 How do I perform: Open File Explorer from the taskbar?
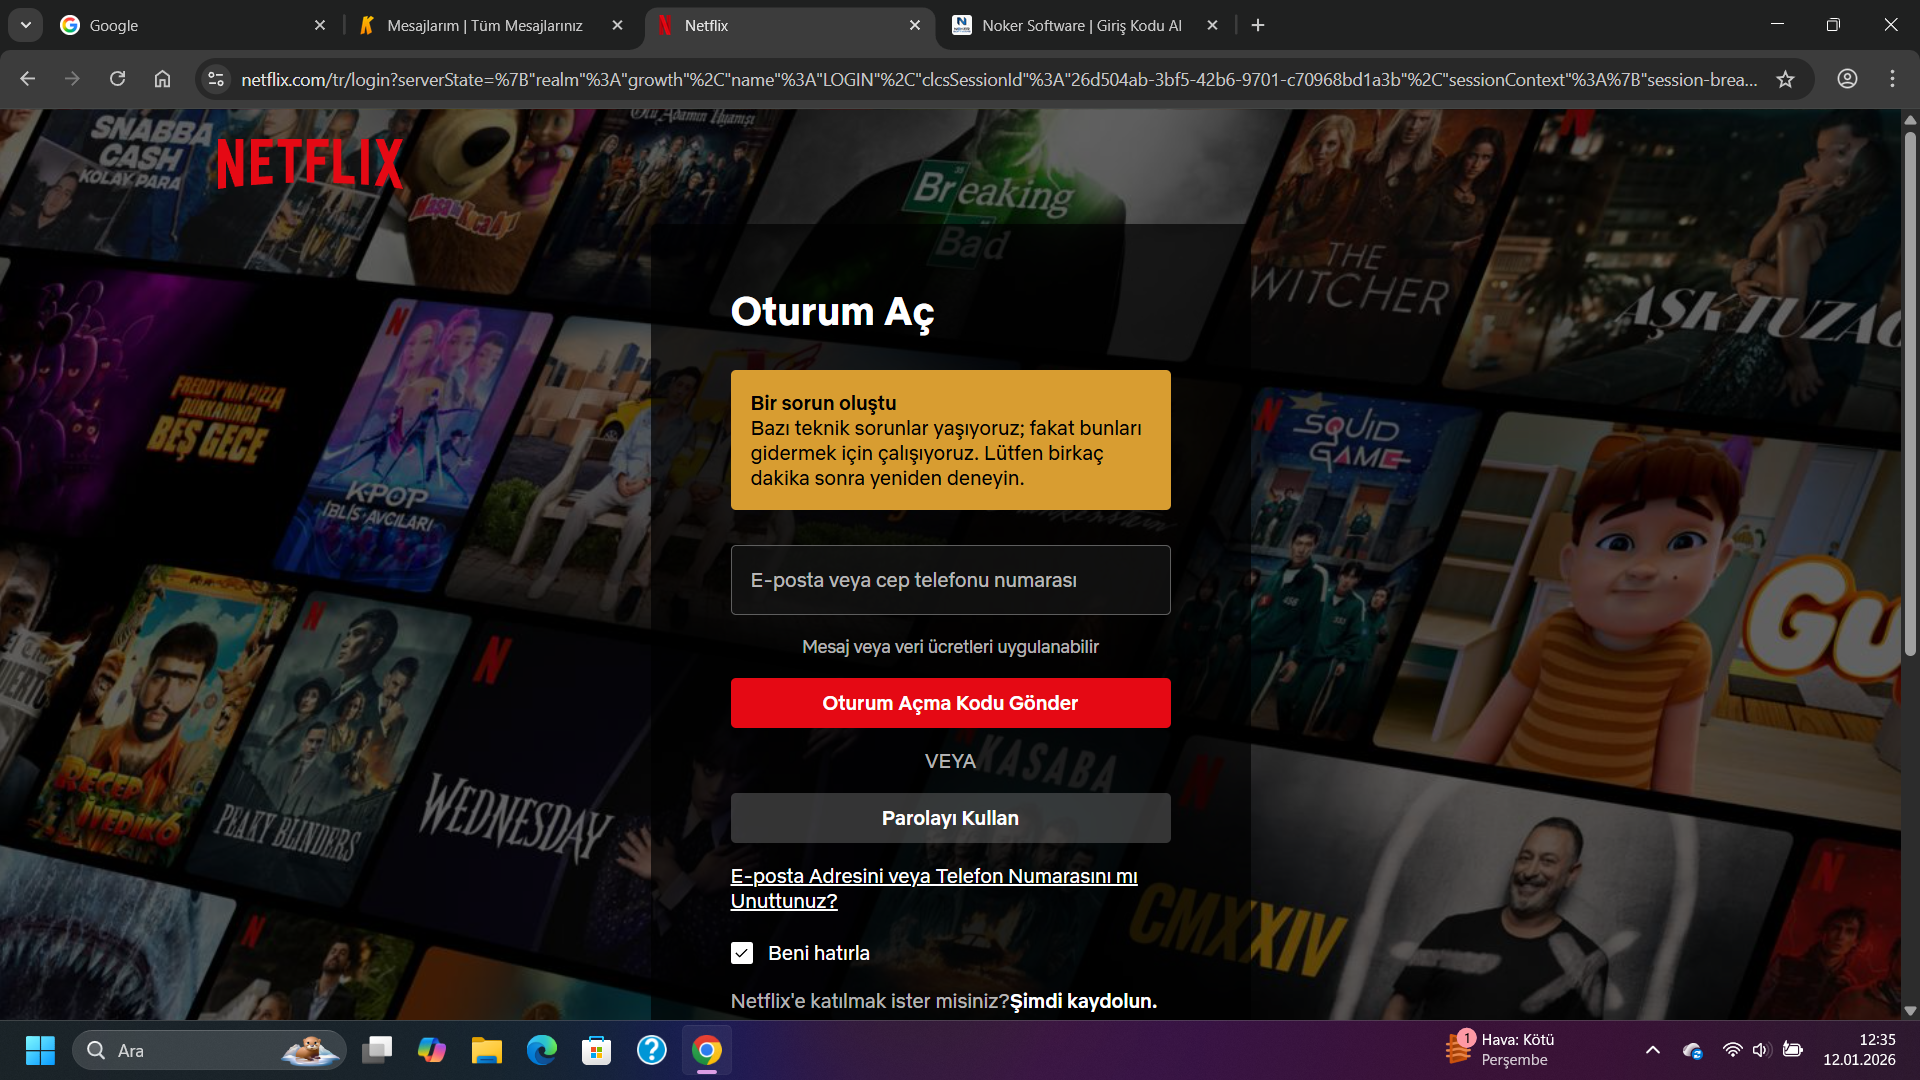487,1050
